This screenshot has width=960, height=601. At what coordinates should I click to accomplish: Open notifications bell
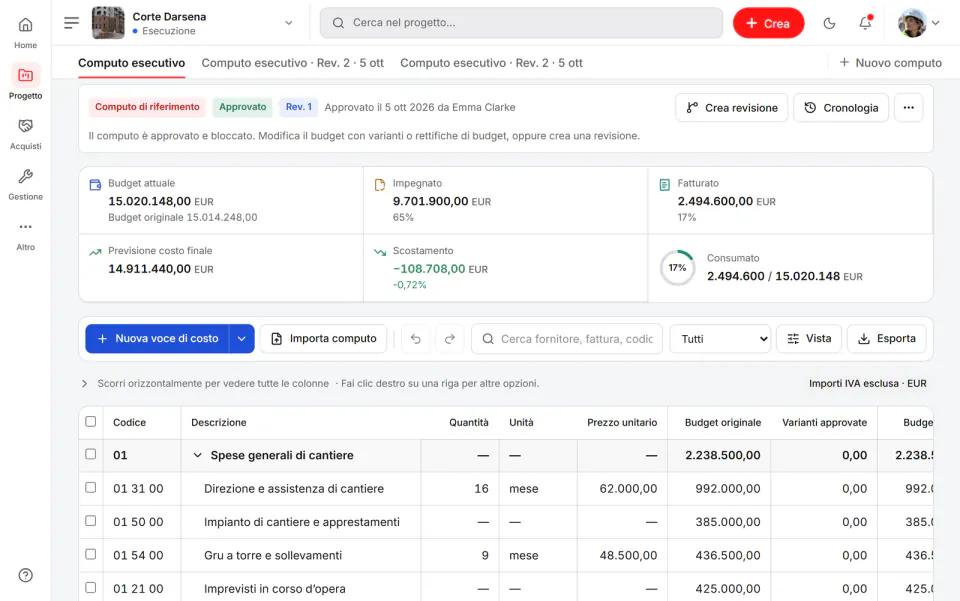tap(865, 23)
